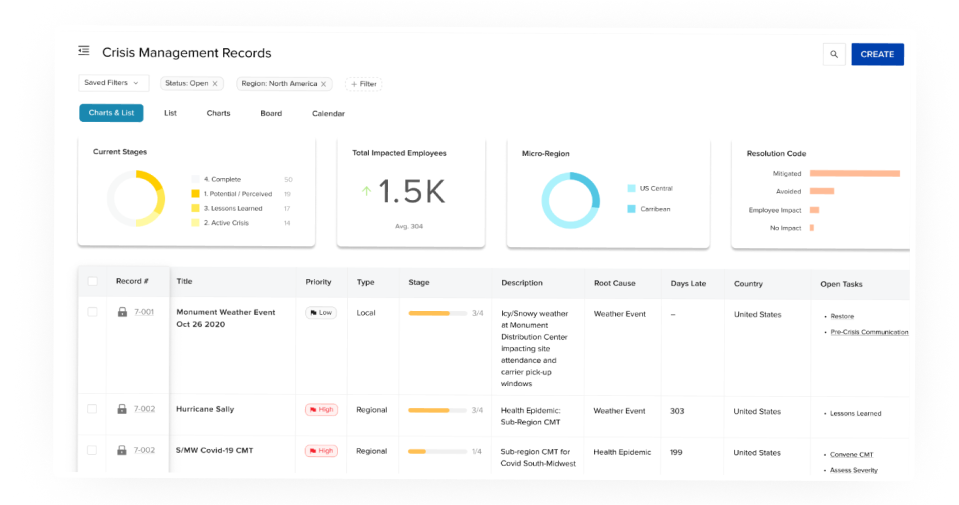Open the Pre-Crisis Communication task link
Screen dimensions: 959x505
869,332
